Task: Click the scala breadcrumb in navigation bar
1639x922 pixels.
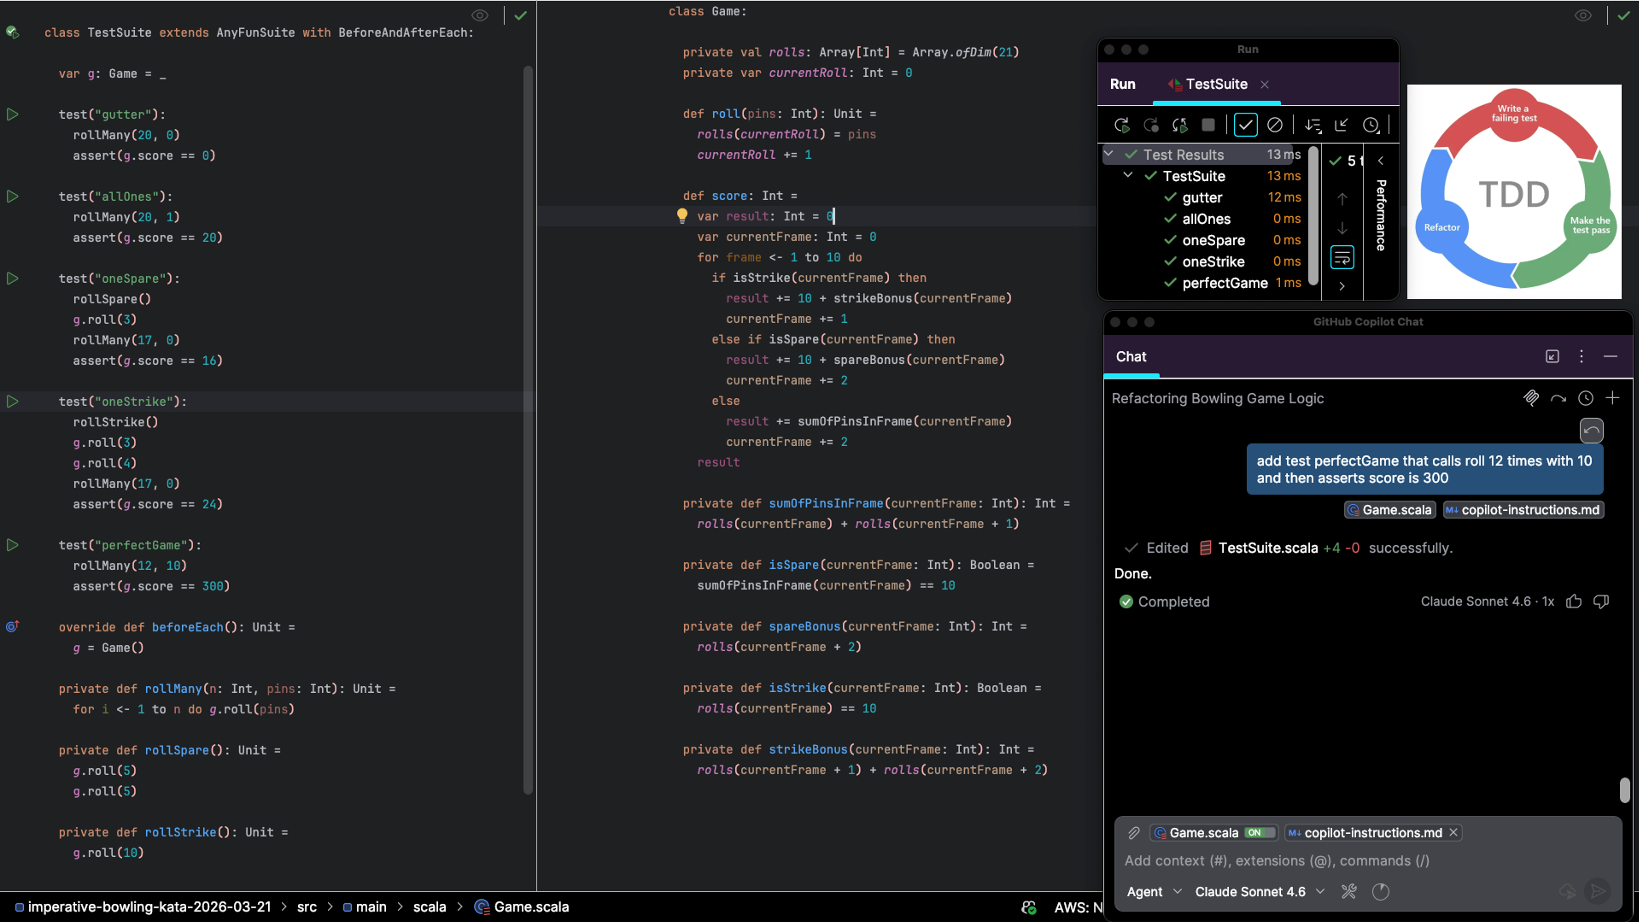Action: 429,907
